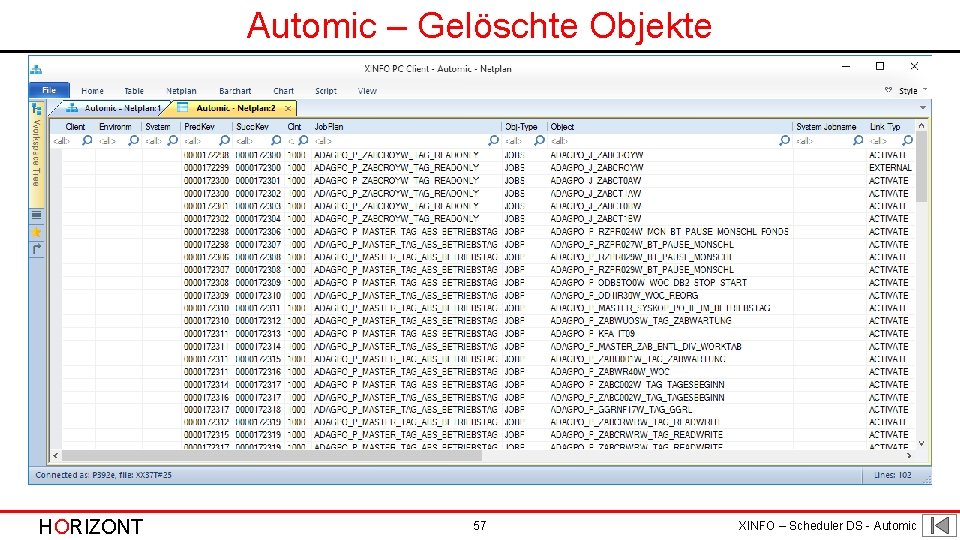Open the Table ribbon tab

click(134, 91)
